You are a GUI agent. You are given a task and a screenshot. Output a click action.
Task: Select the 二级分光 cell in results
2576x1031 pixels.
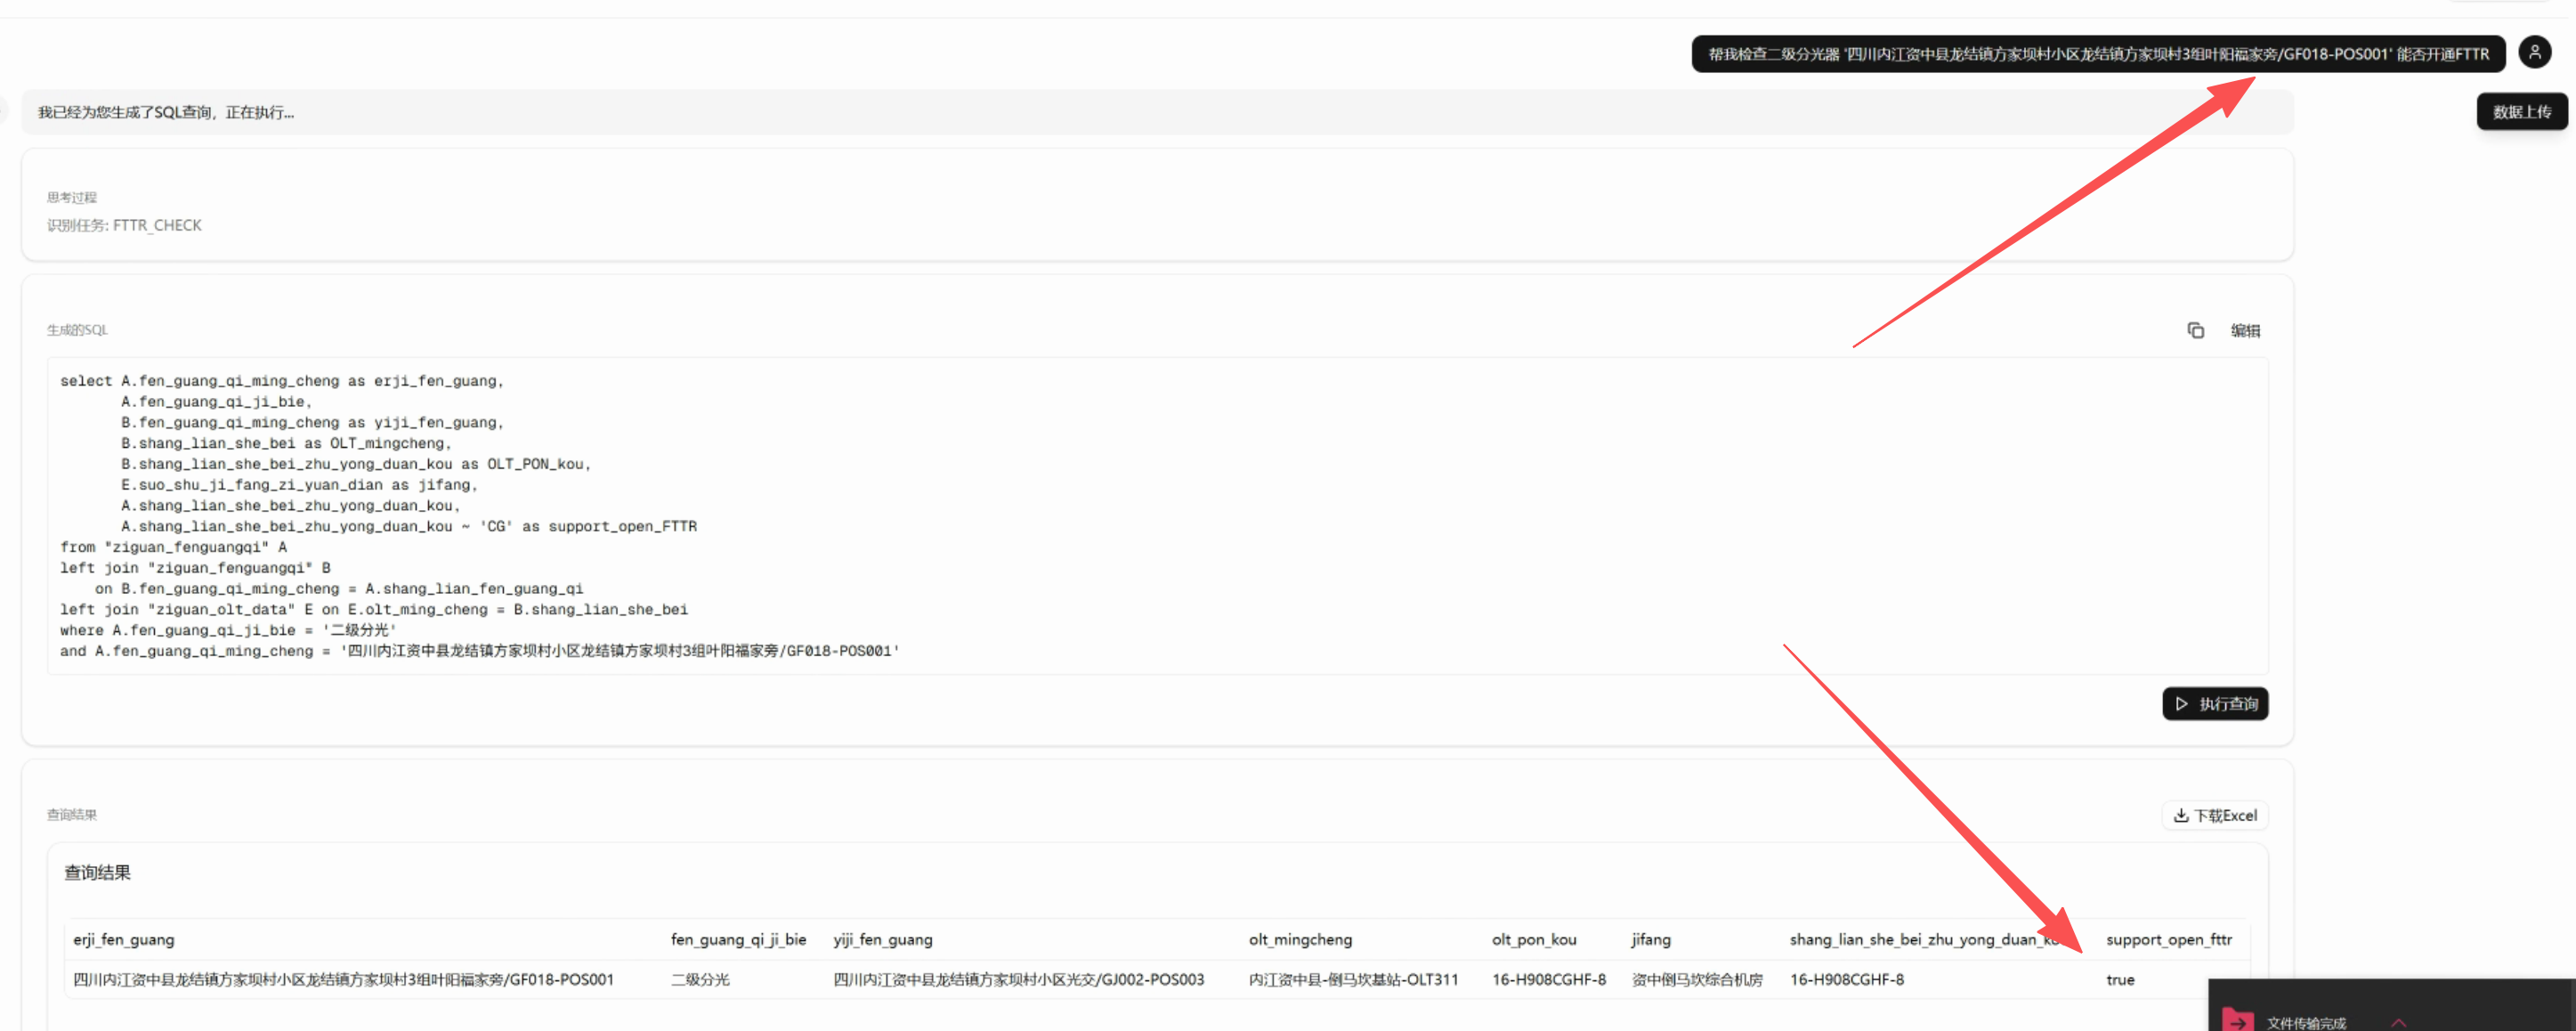[x=700, y=979]
